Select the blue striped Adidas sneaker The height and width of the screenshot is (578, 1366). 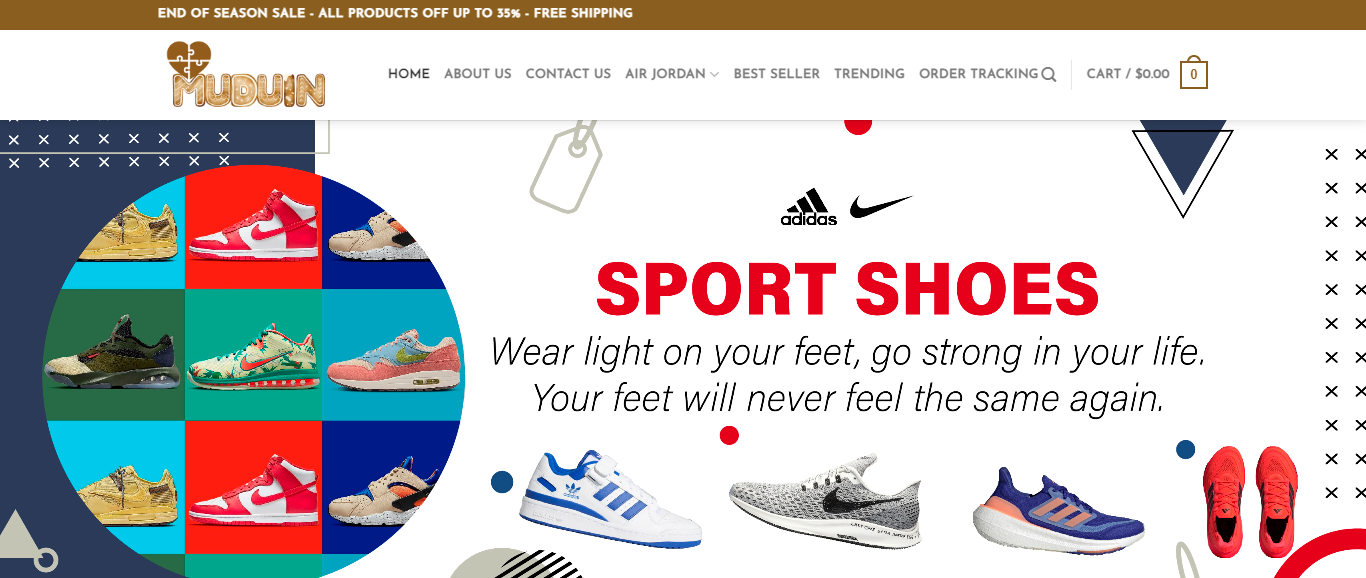point(610,498)
